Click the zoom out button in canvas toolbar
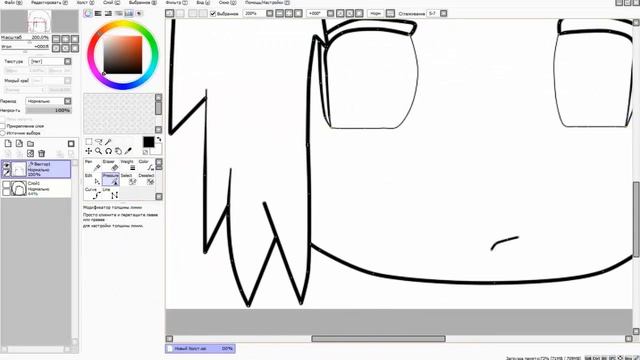640x360 pixels. pyautogui.click(x=280, y=13)
